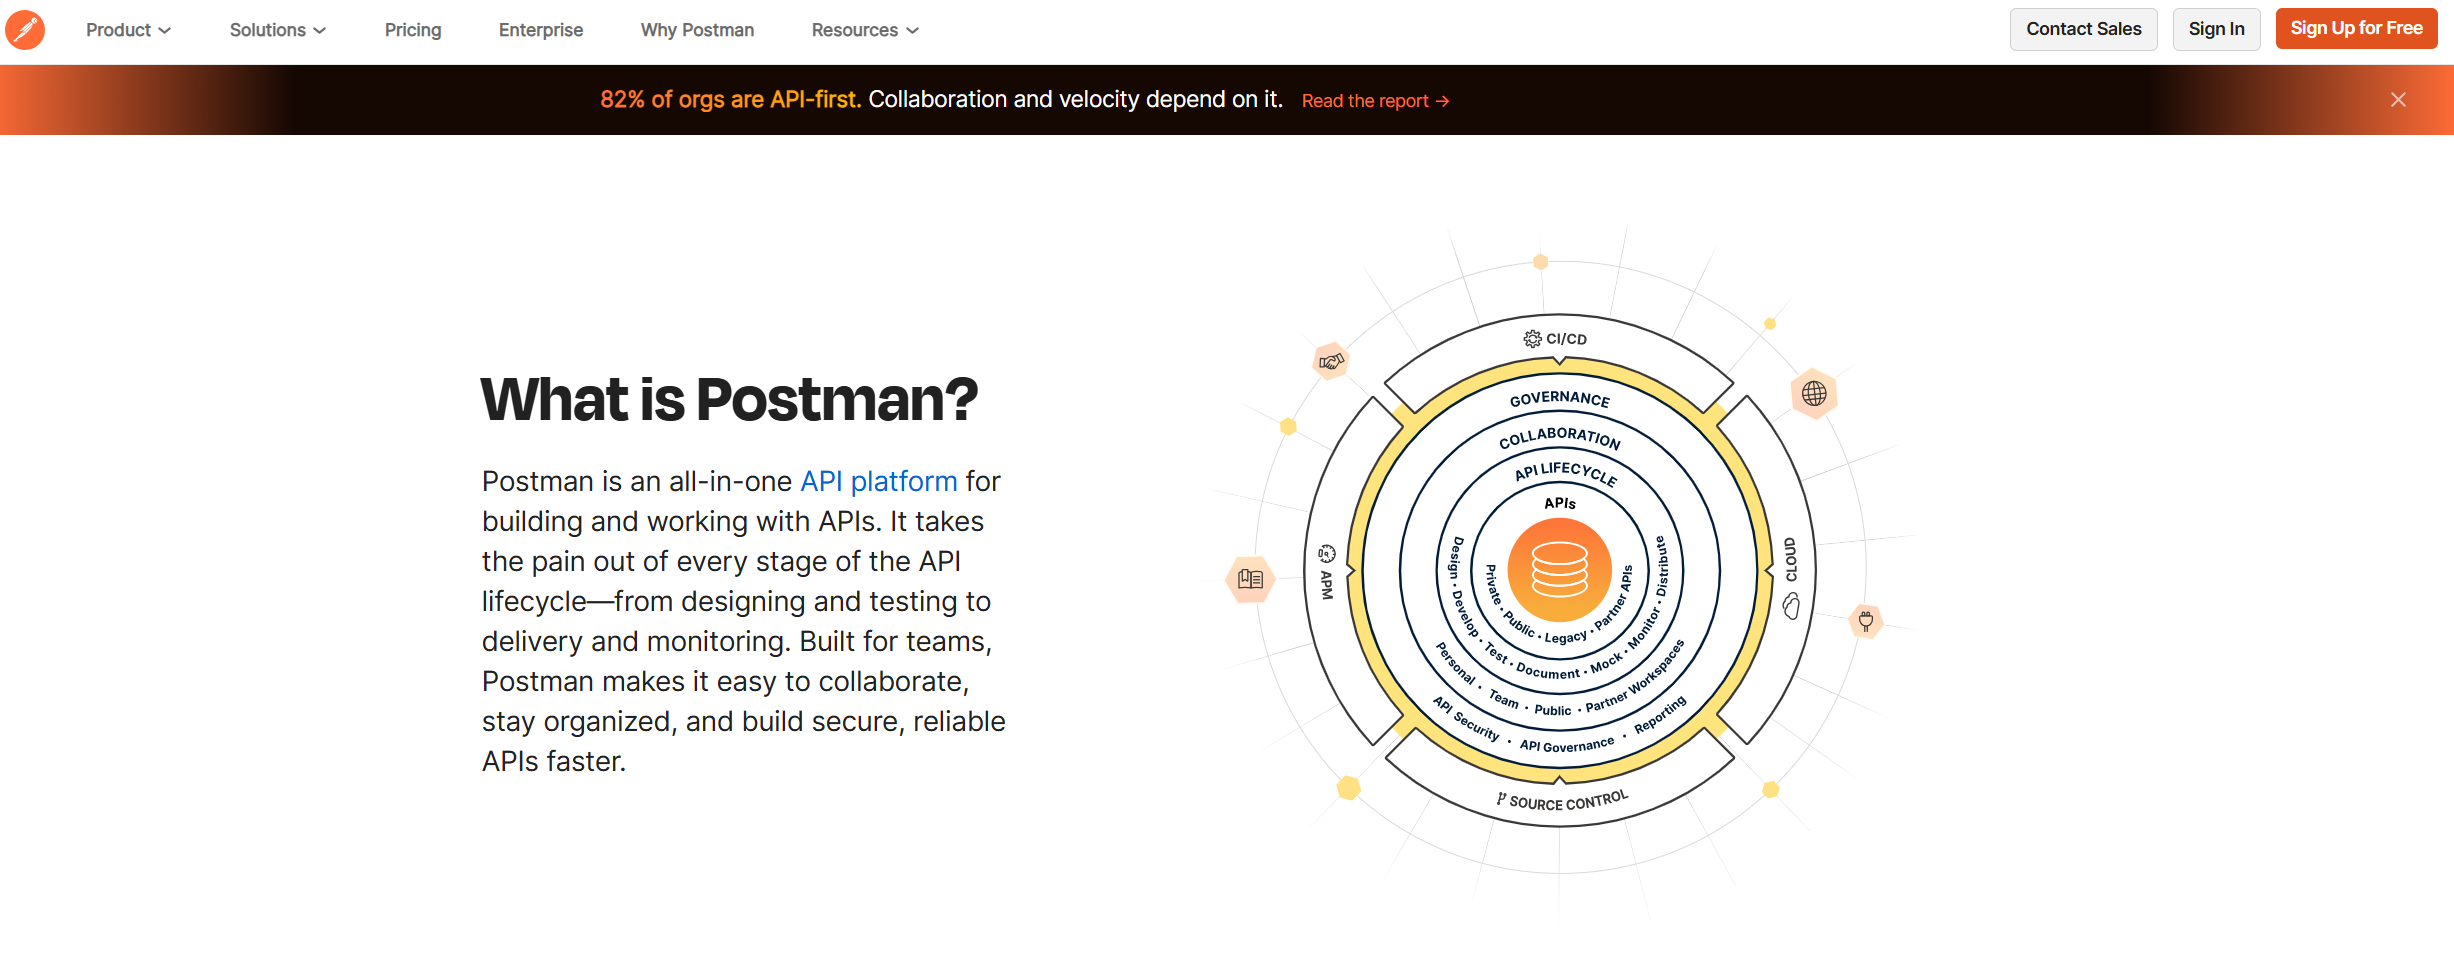
Task: Expand the Product dropdown menu
Action: 128,30
